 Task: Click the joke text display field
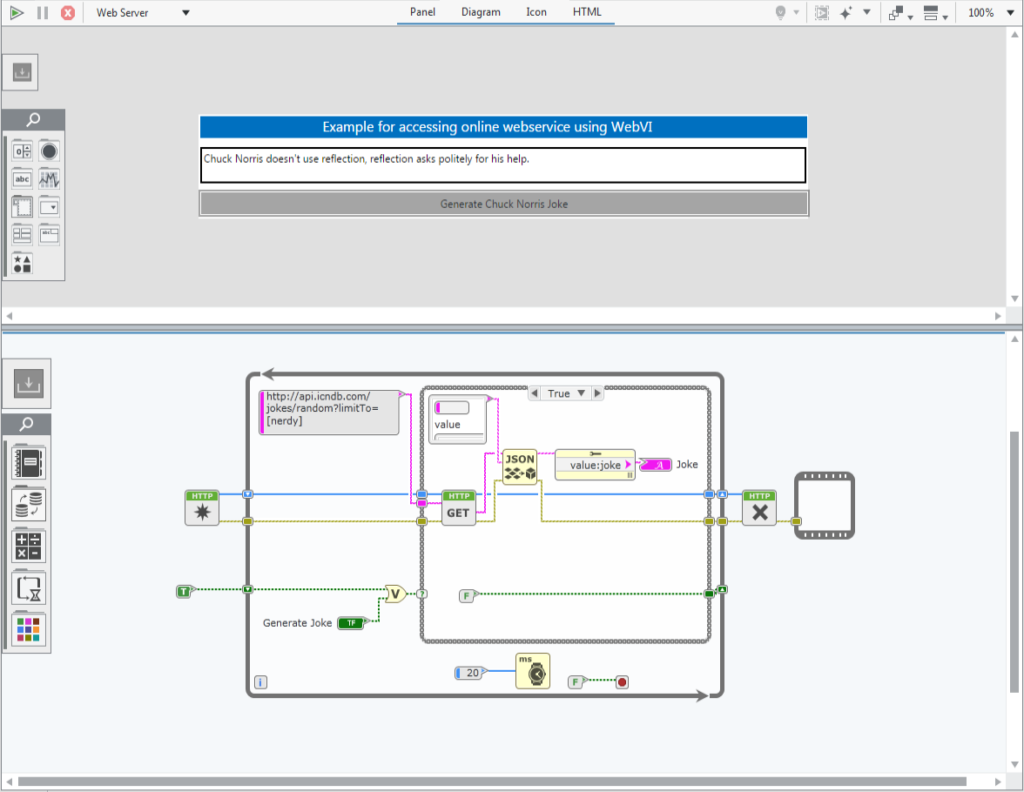503,165
